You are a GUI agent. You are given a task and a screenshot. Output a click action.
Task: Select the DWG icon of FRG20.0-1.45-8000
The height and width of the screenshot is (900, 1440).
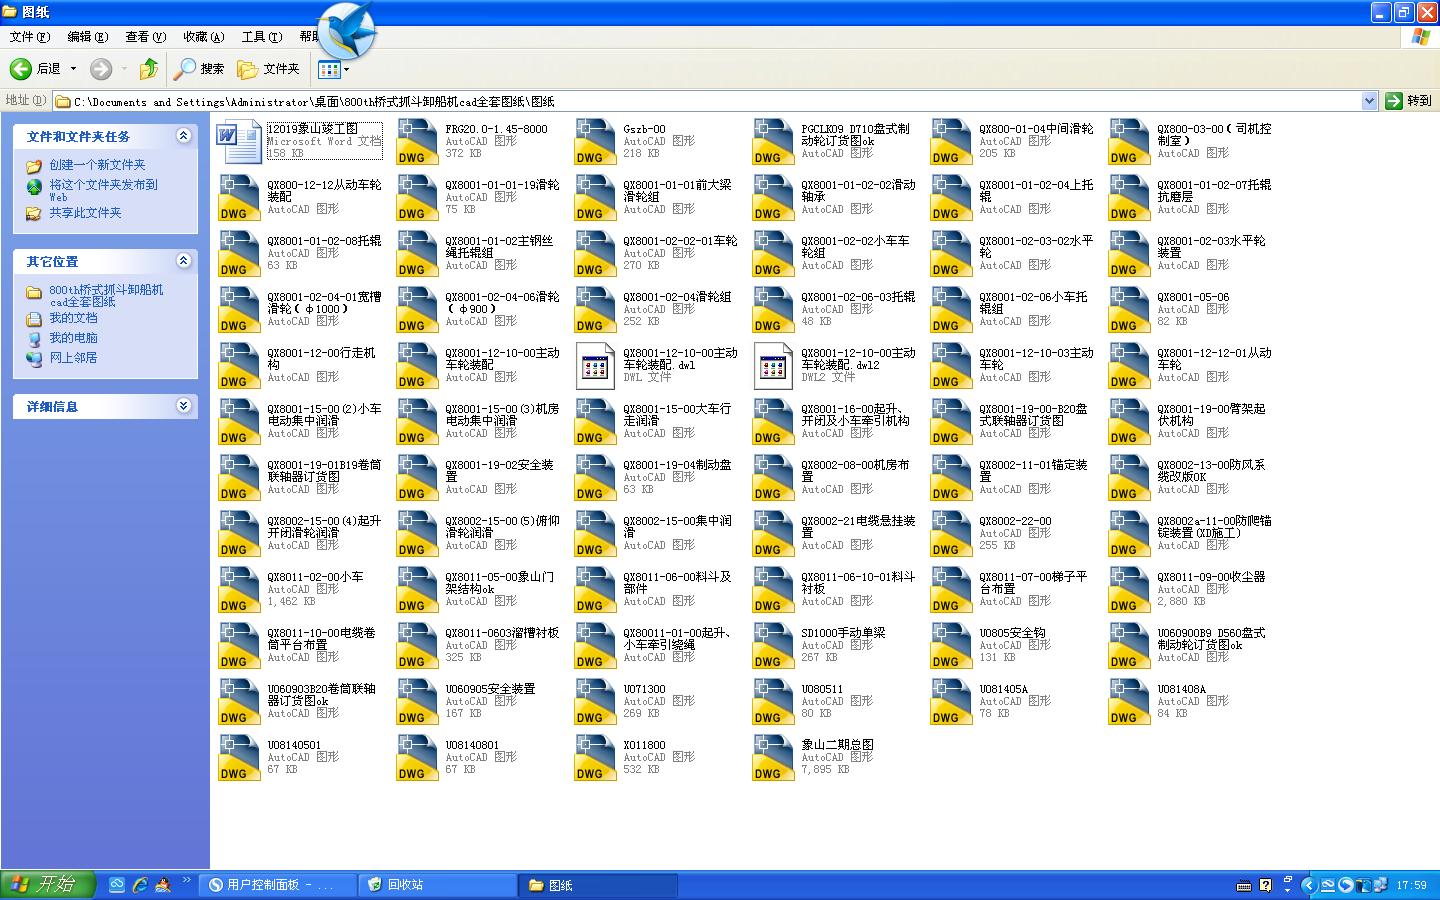(x=418, y=142)
